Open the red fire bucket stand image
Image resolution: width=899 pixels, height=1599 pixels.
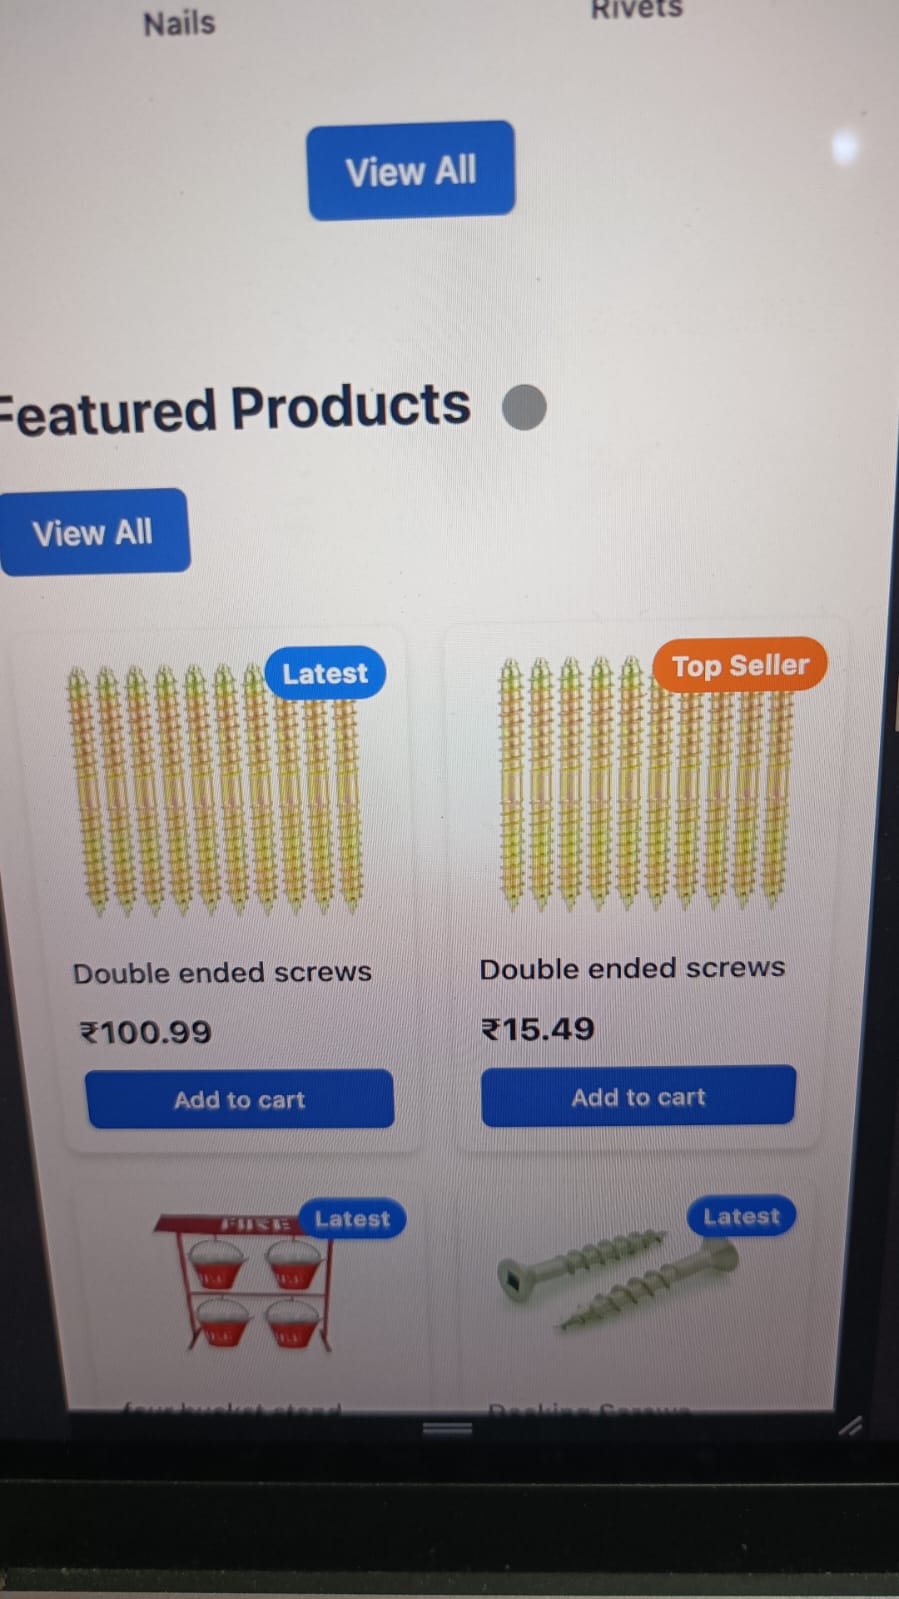click(244, 1283)
